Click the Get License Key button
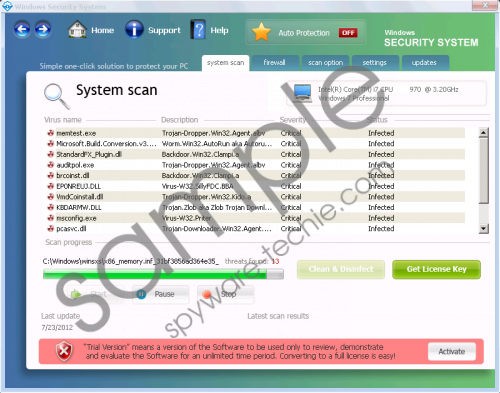500x393 pixels. [436, 269]
